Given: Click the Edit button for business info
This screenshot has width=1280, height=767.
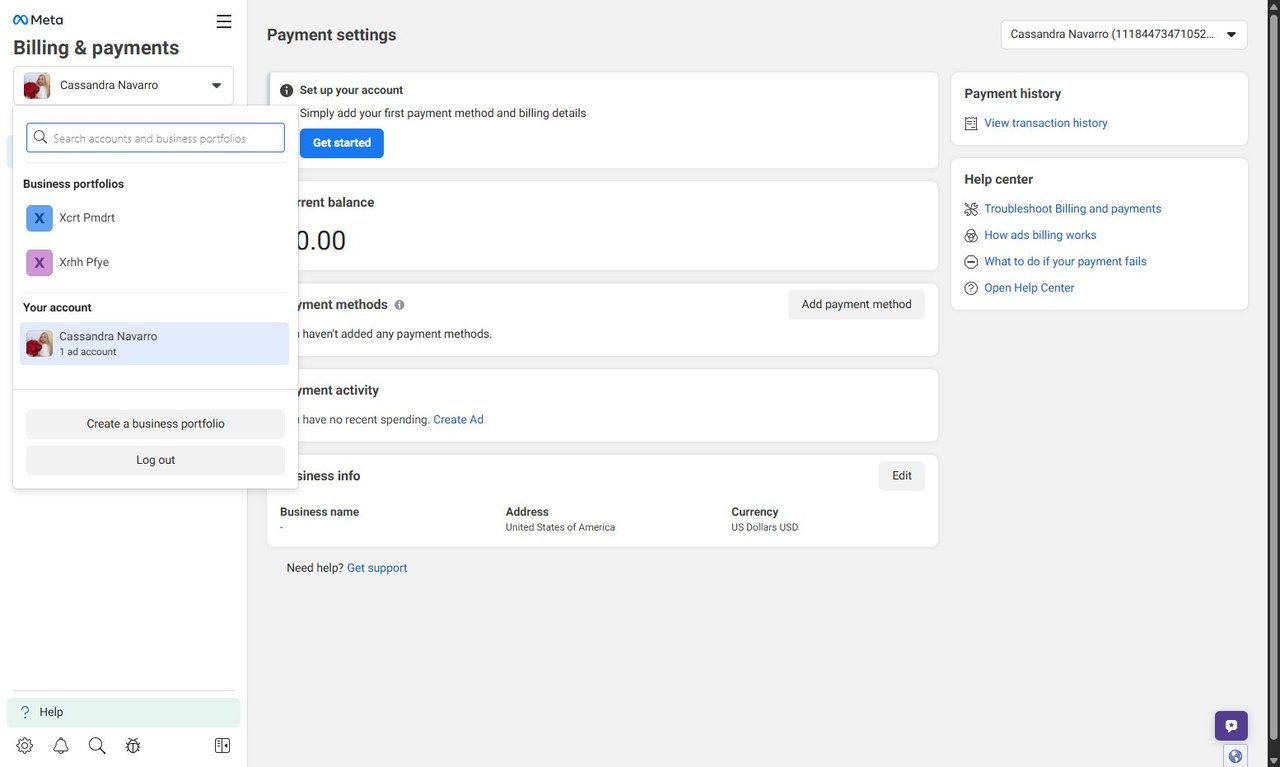Looking at the screenshot, I should click(x=902, y=476).
